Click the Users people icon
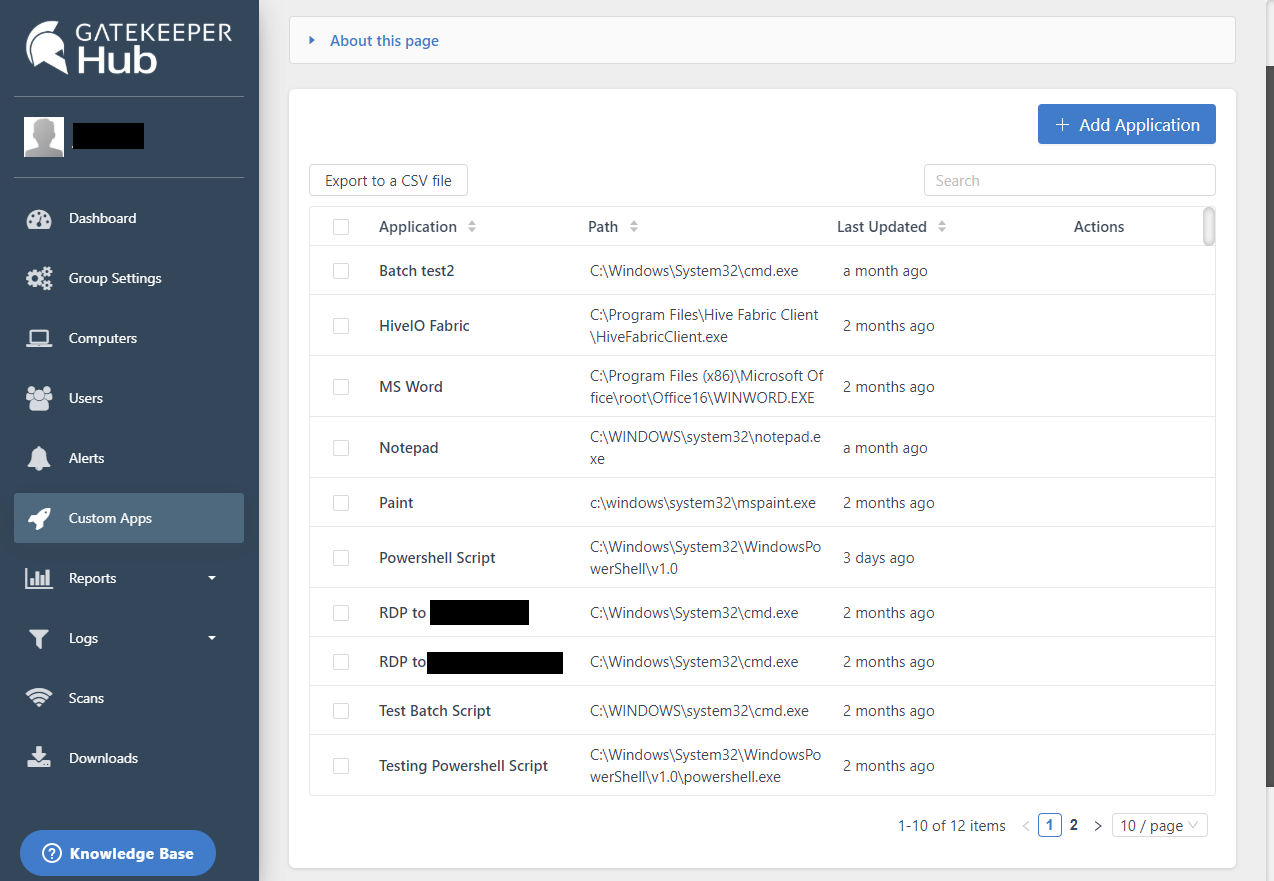 39,399
